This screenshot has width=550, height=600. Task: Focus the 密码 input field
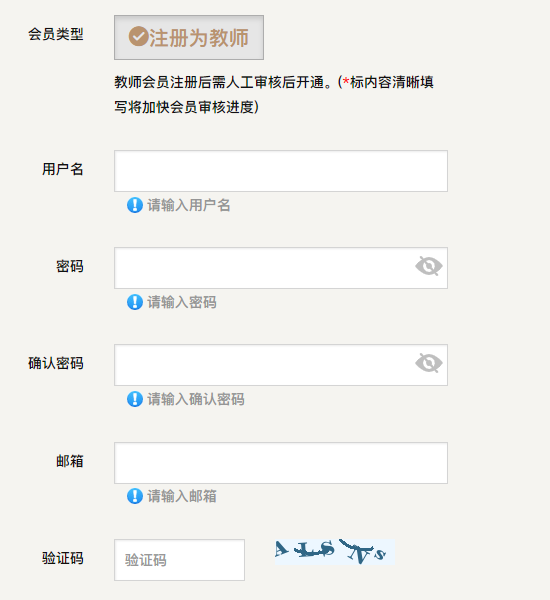click(x=281, y=268)
